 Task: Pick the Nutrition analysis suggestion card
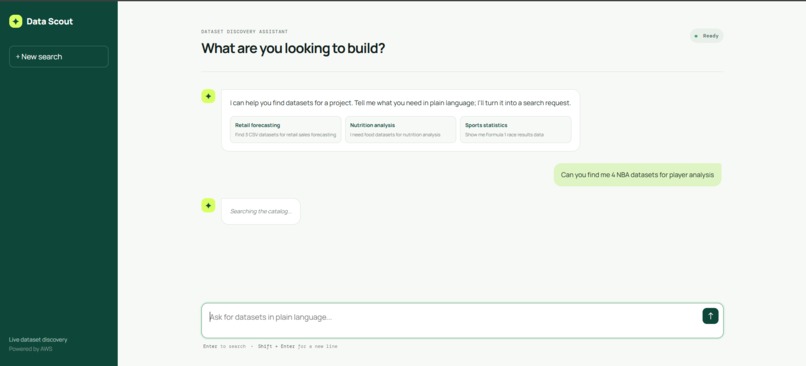(400, 130)
